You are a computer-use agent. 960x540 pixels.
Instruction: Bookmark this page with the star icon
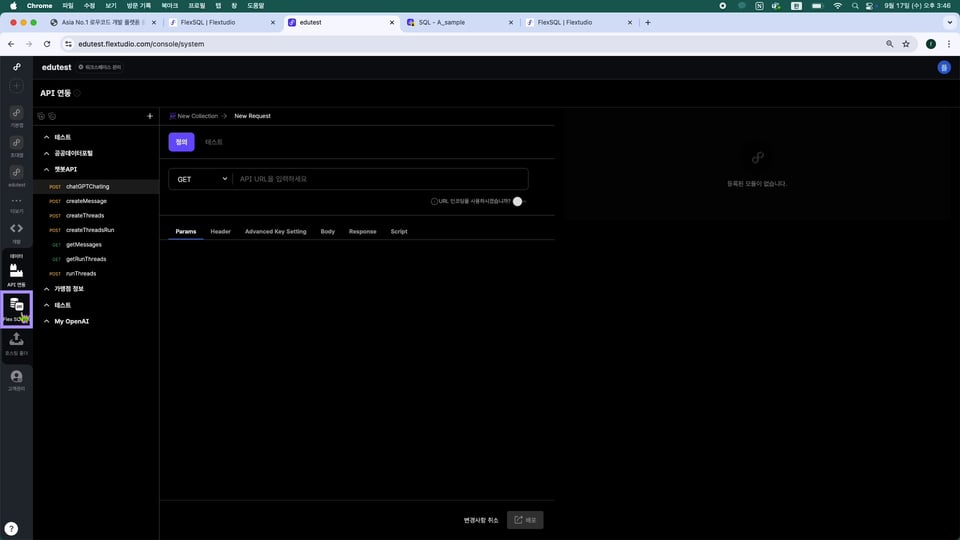click(906, 44)
